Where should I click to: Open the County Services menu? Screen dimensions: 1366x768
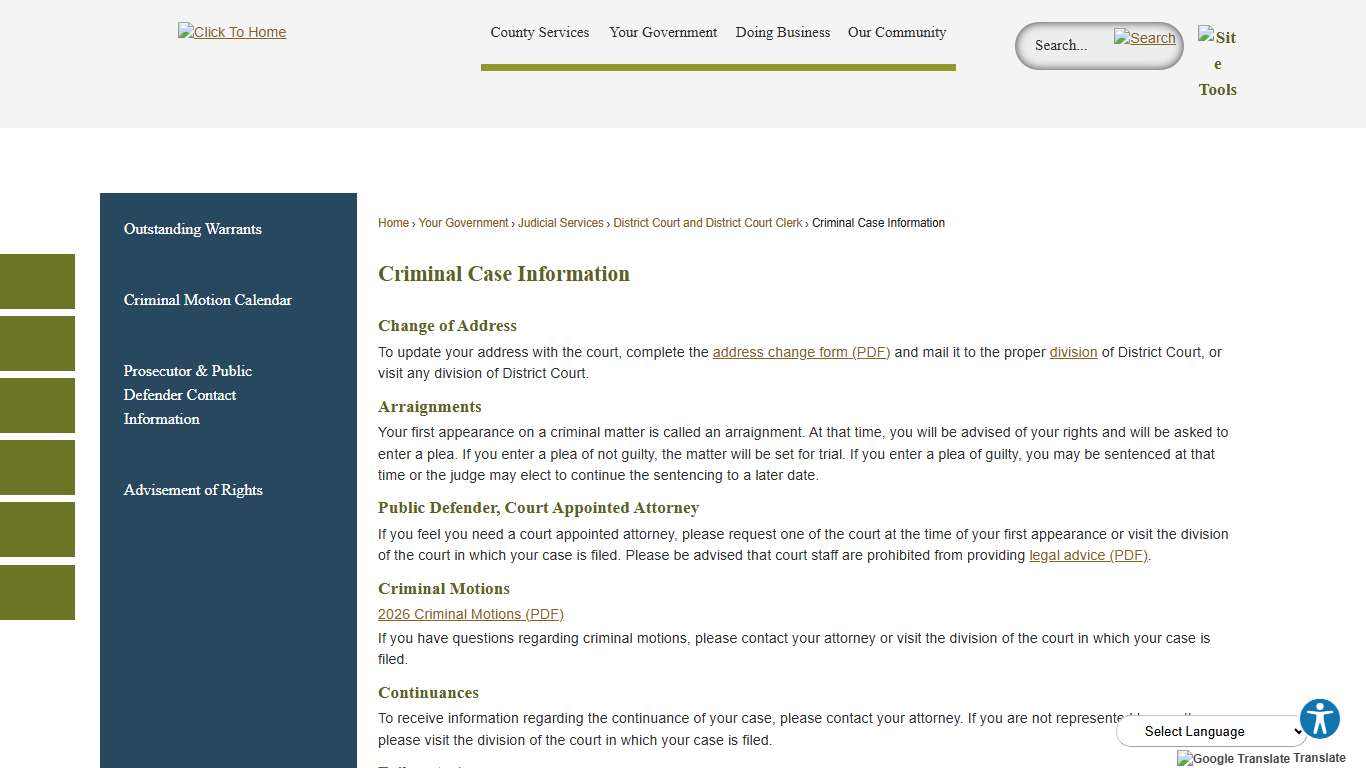point(539,32)
